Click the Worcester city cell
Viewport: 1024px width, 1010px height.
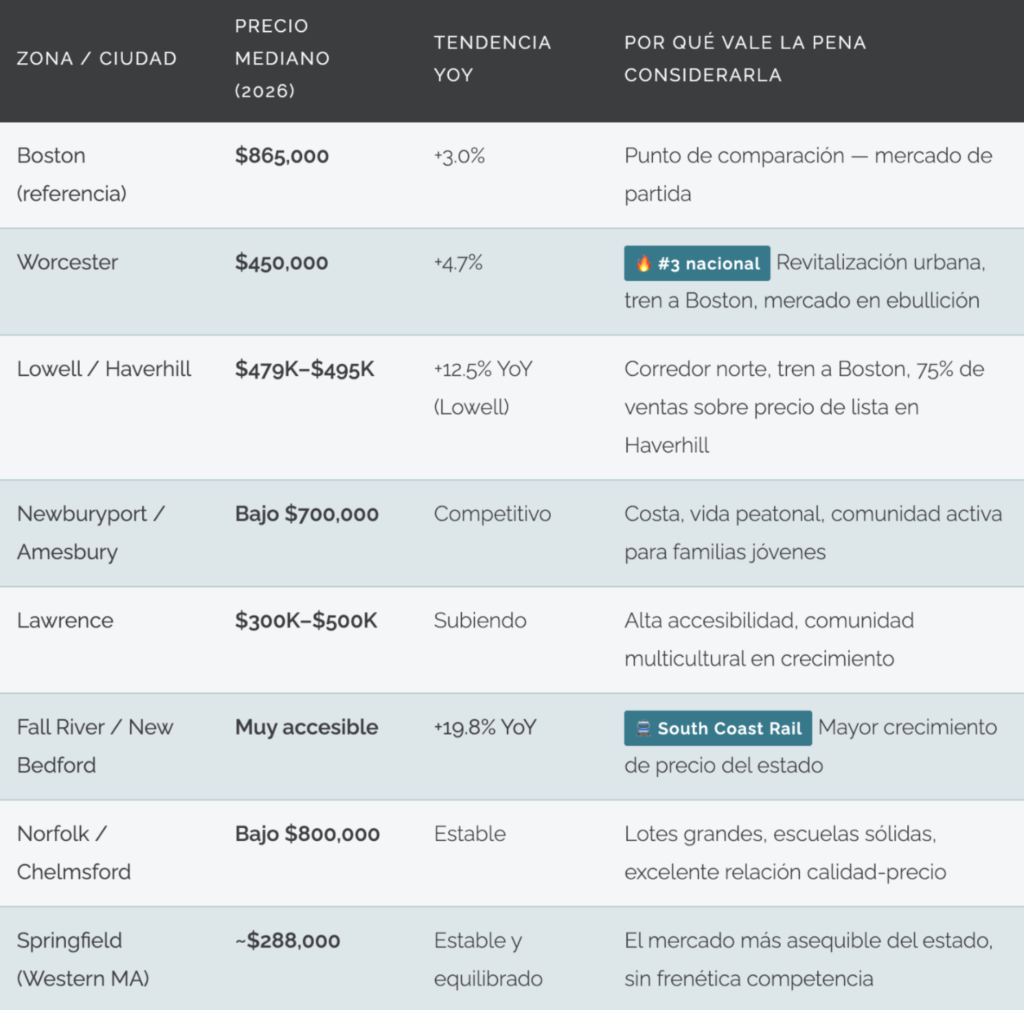[x=67, y=262]
